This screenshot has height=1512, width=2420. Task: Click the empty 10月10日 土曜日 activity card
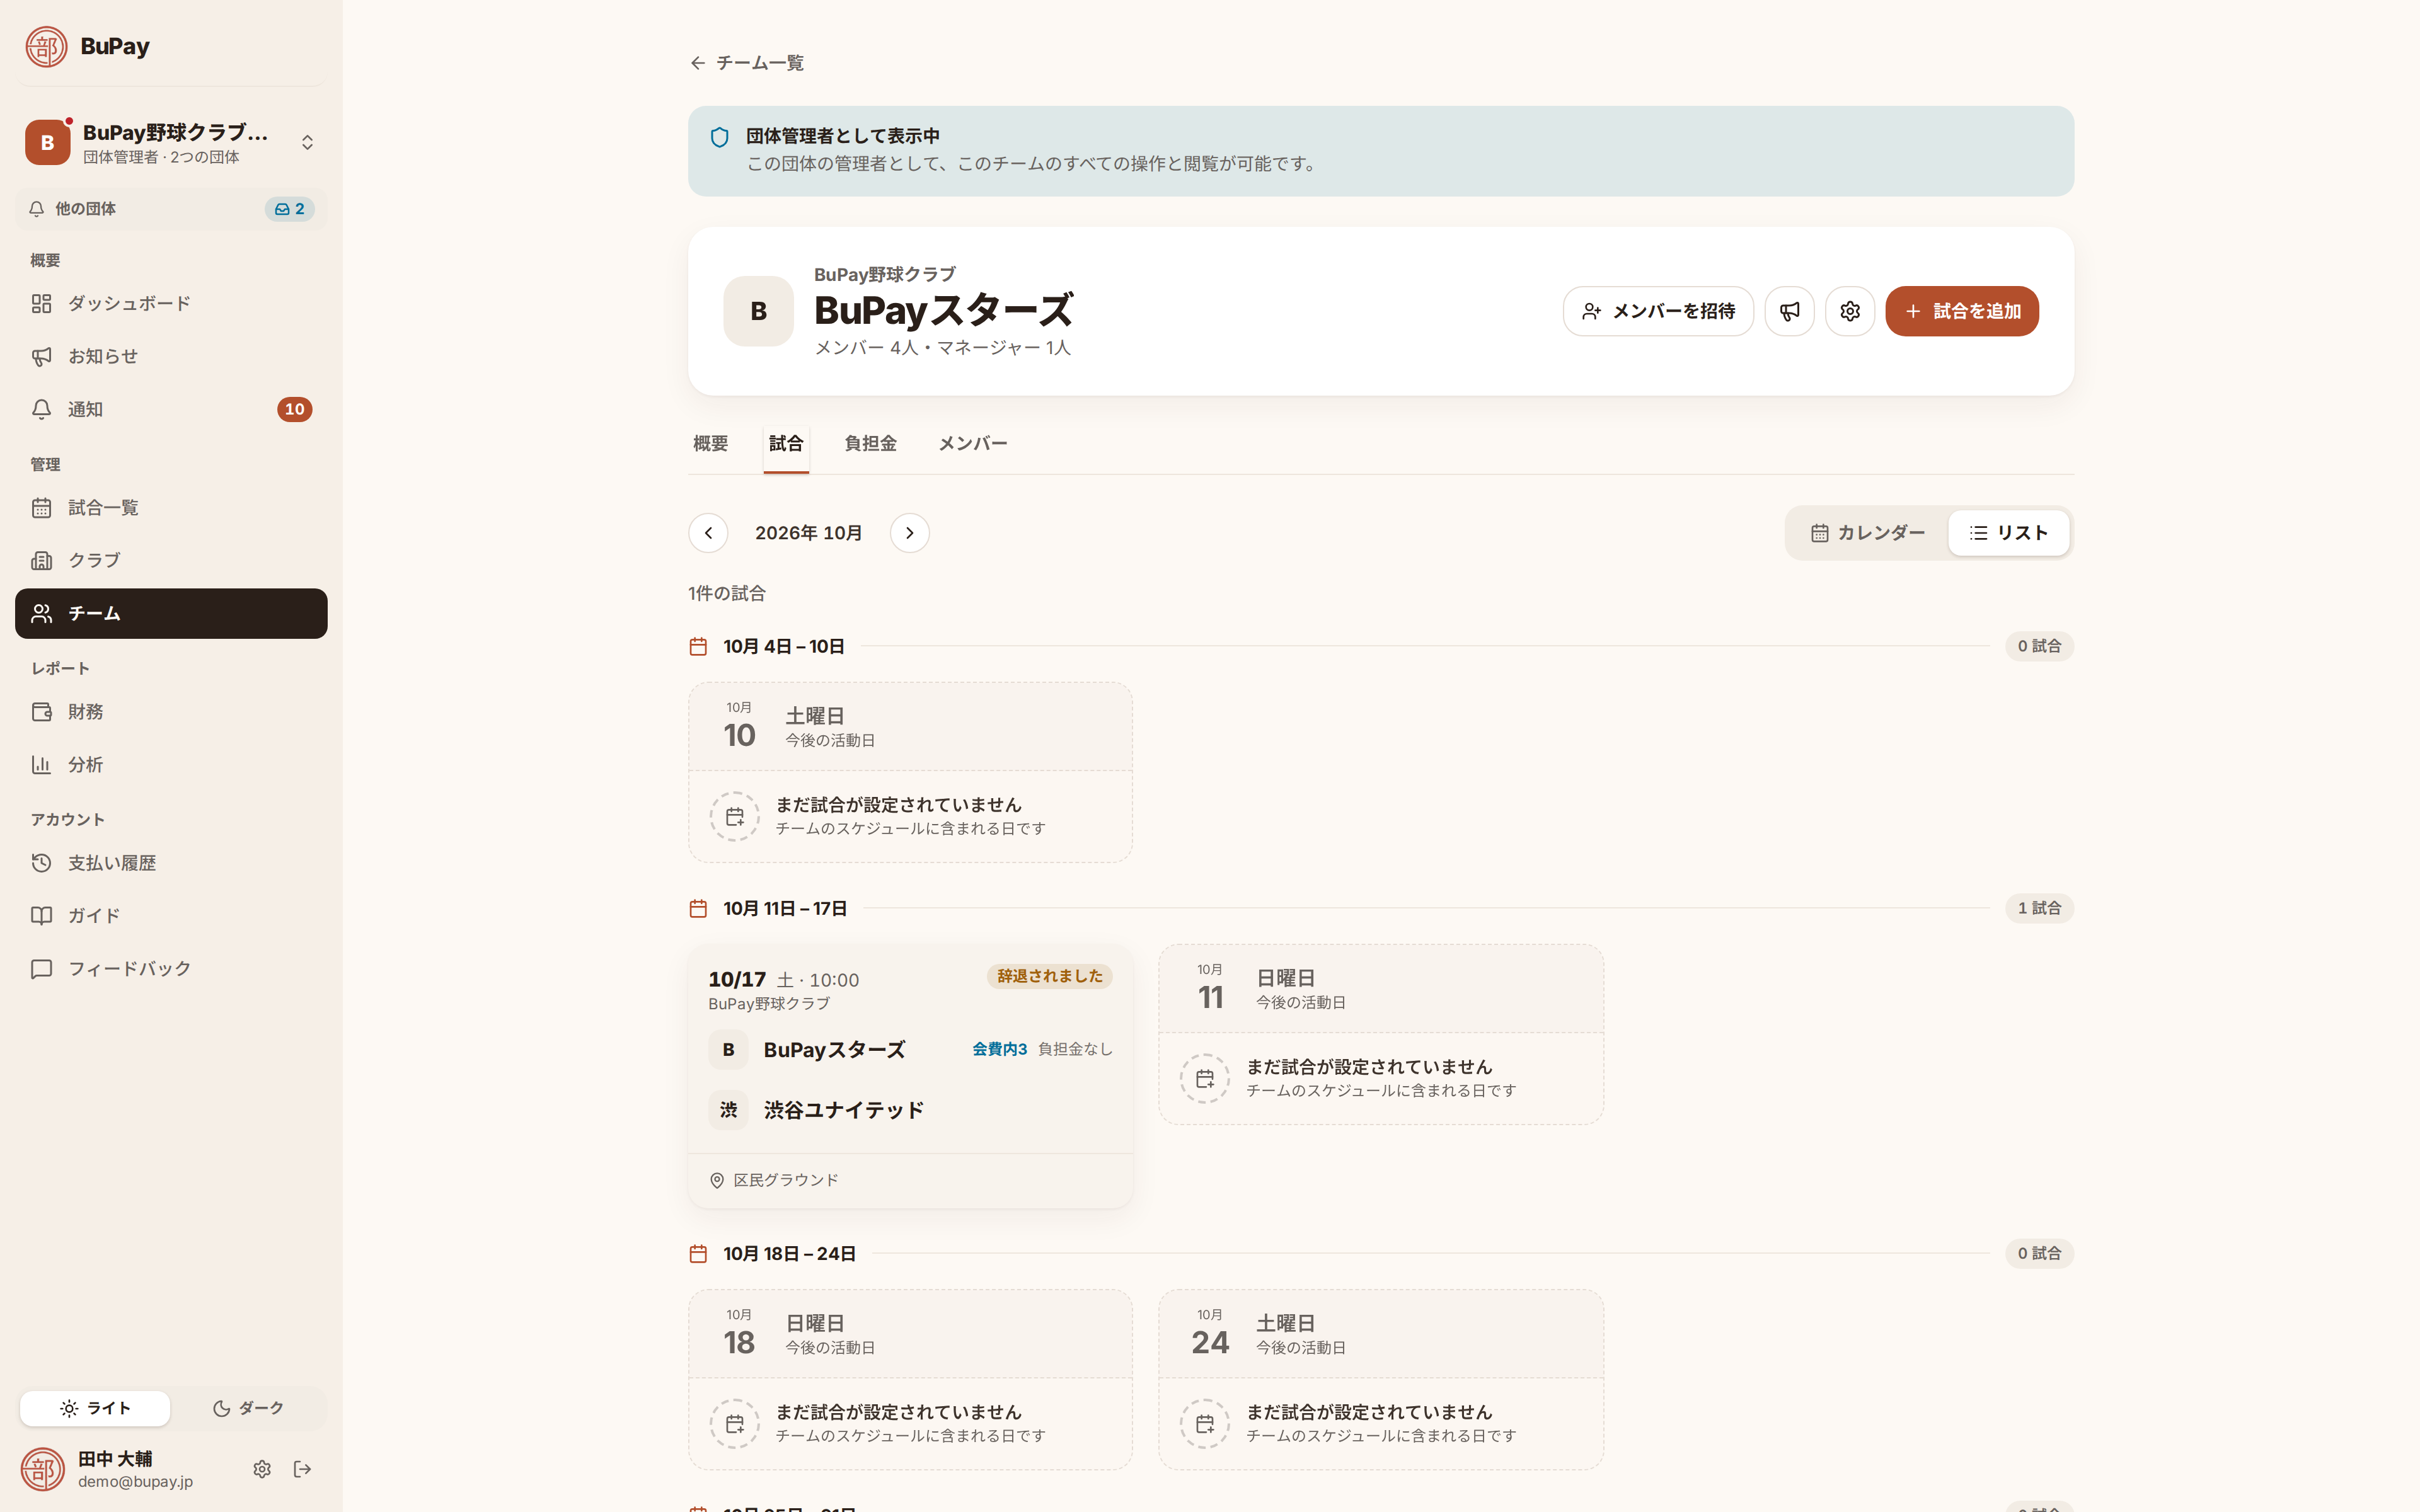point(910,772)
